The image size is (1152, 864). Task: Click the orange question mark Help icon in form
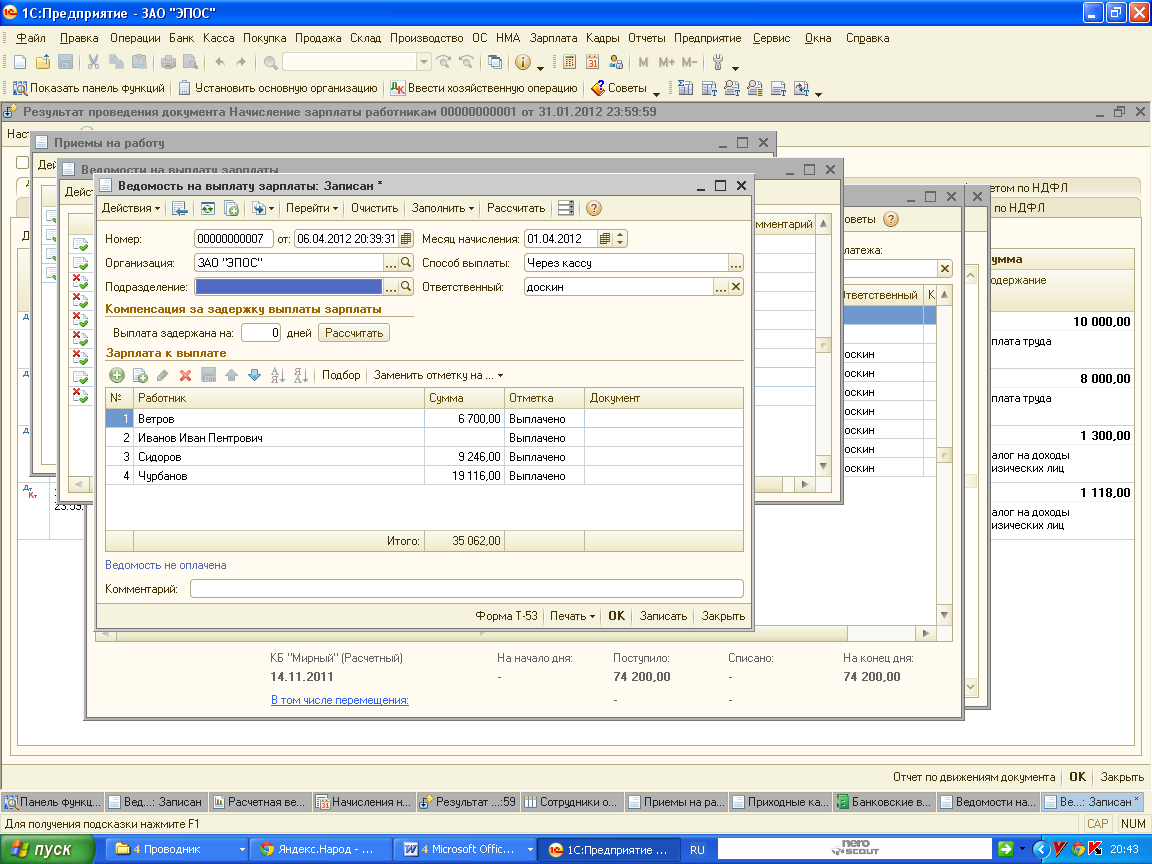(594, 209)
